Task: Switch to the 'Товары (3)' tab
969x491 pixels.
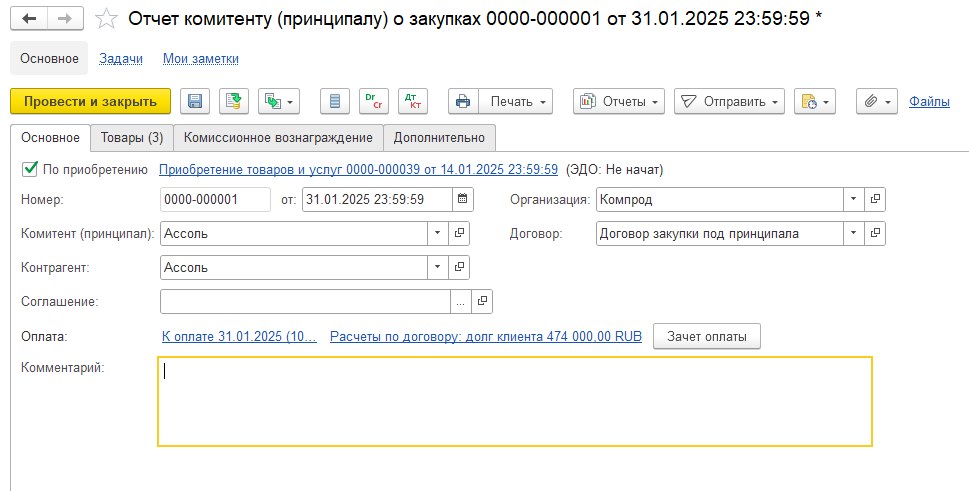Action: tap(131, 137)
